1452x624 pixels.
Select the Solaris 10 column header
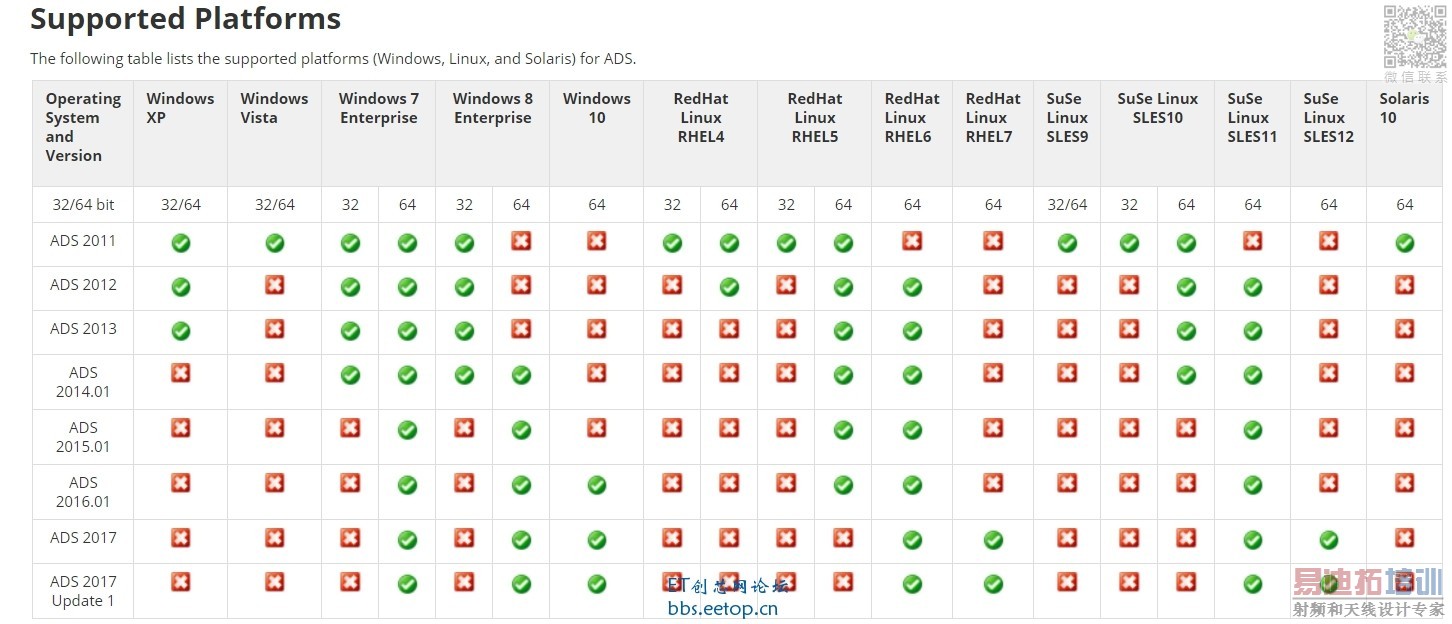click(1404, 108)
